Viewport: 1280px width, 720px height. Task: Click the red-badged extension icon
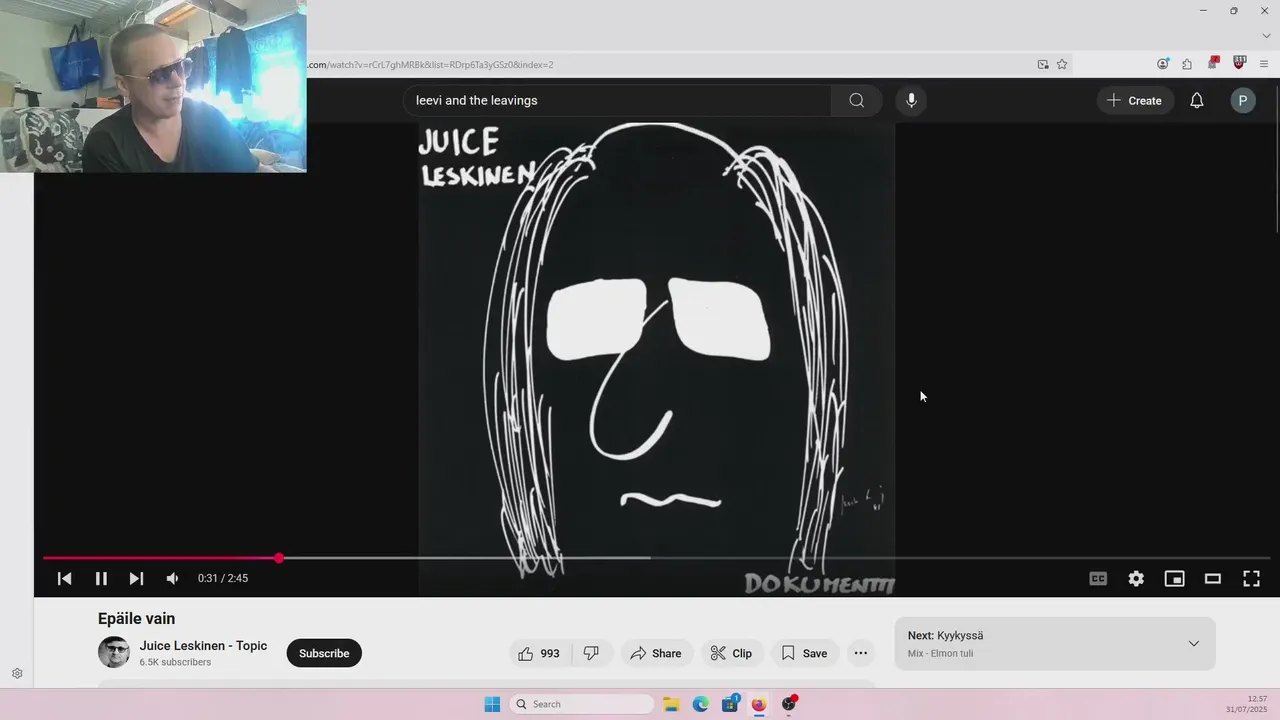pos(1213,63)
